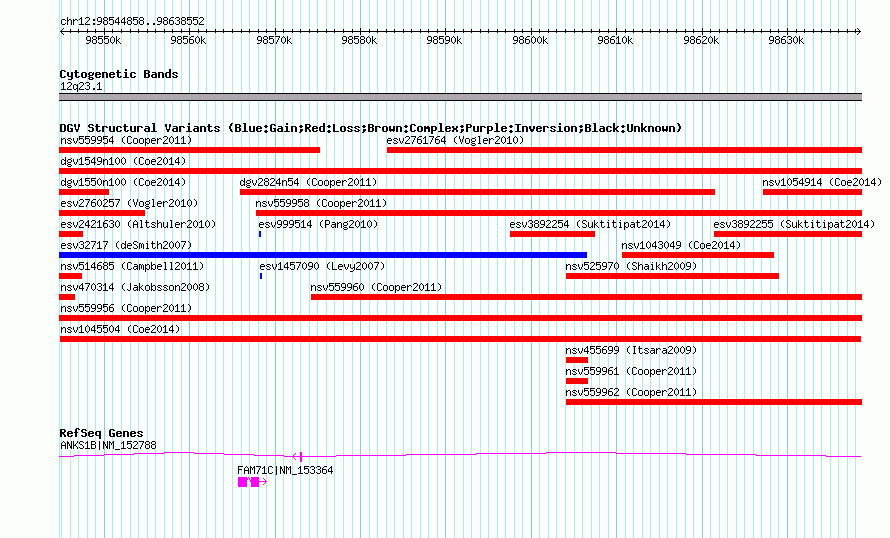The width and height of the screenshot is (890, 538).
Task: Open nsv514685 (Campbell2011) variant
Action: pos(70,276)
